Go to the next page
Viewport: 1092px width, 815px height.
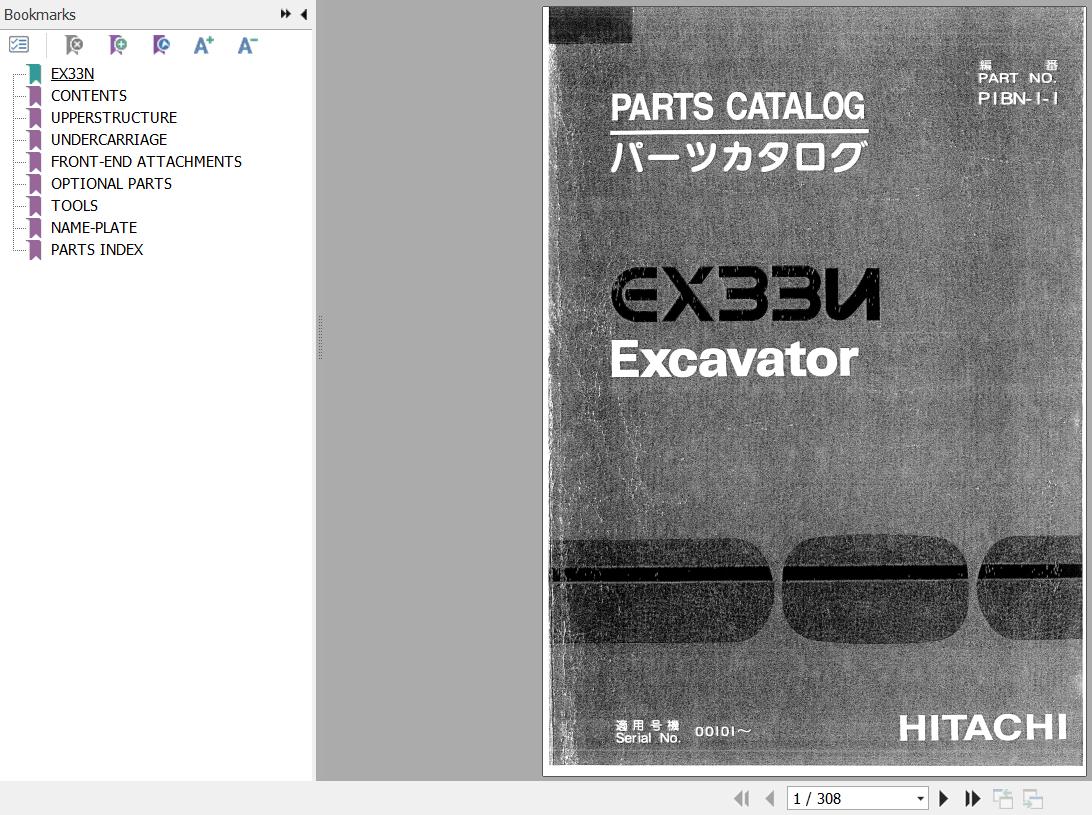click(x=944, y=798)
